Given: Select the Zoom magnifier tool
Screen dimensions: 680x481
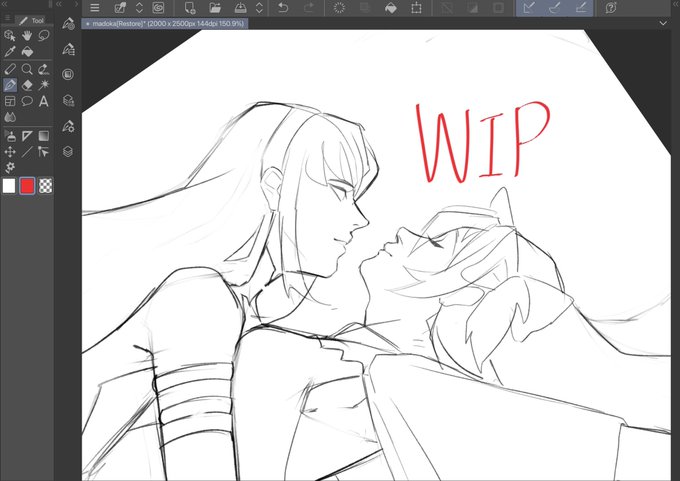Looking at the screenshot, I should 27,69.
